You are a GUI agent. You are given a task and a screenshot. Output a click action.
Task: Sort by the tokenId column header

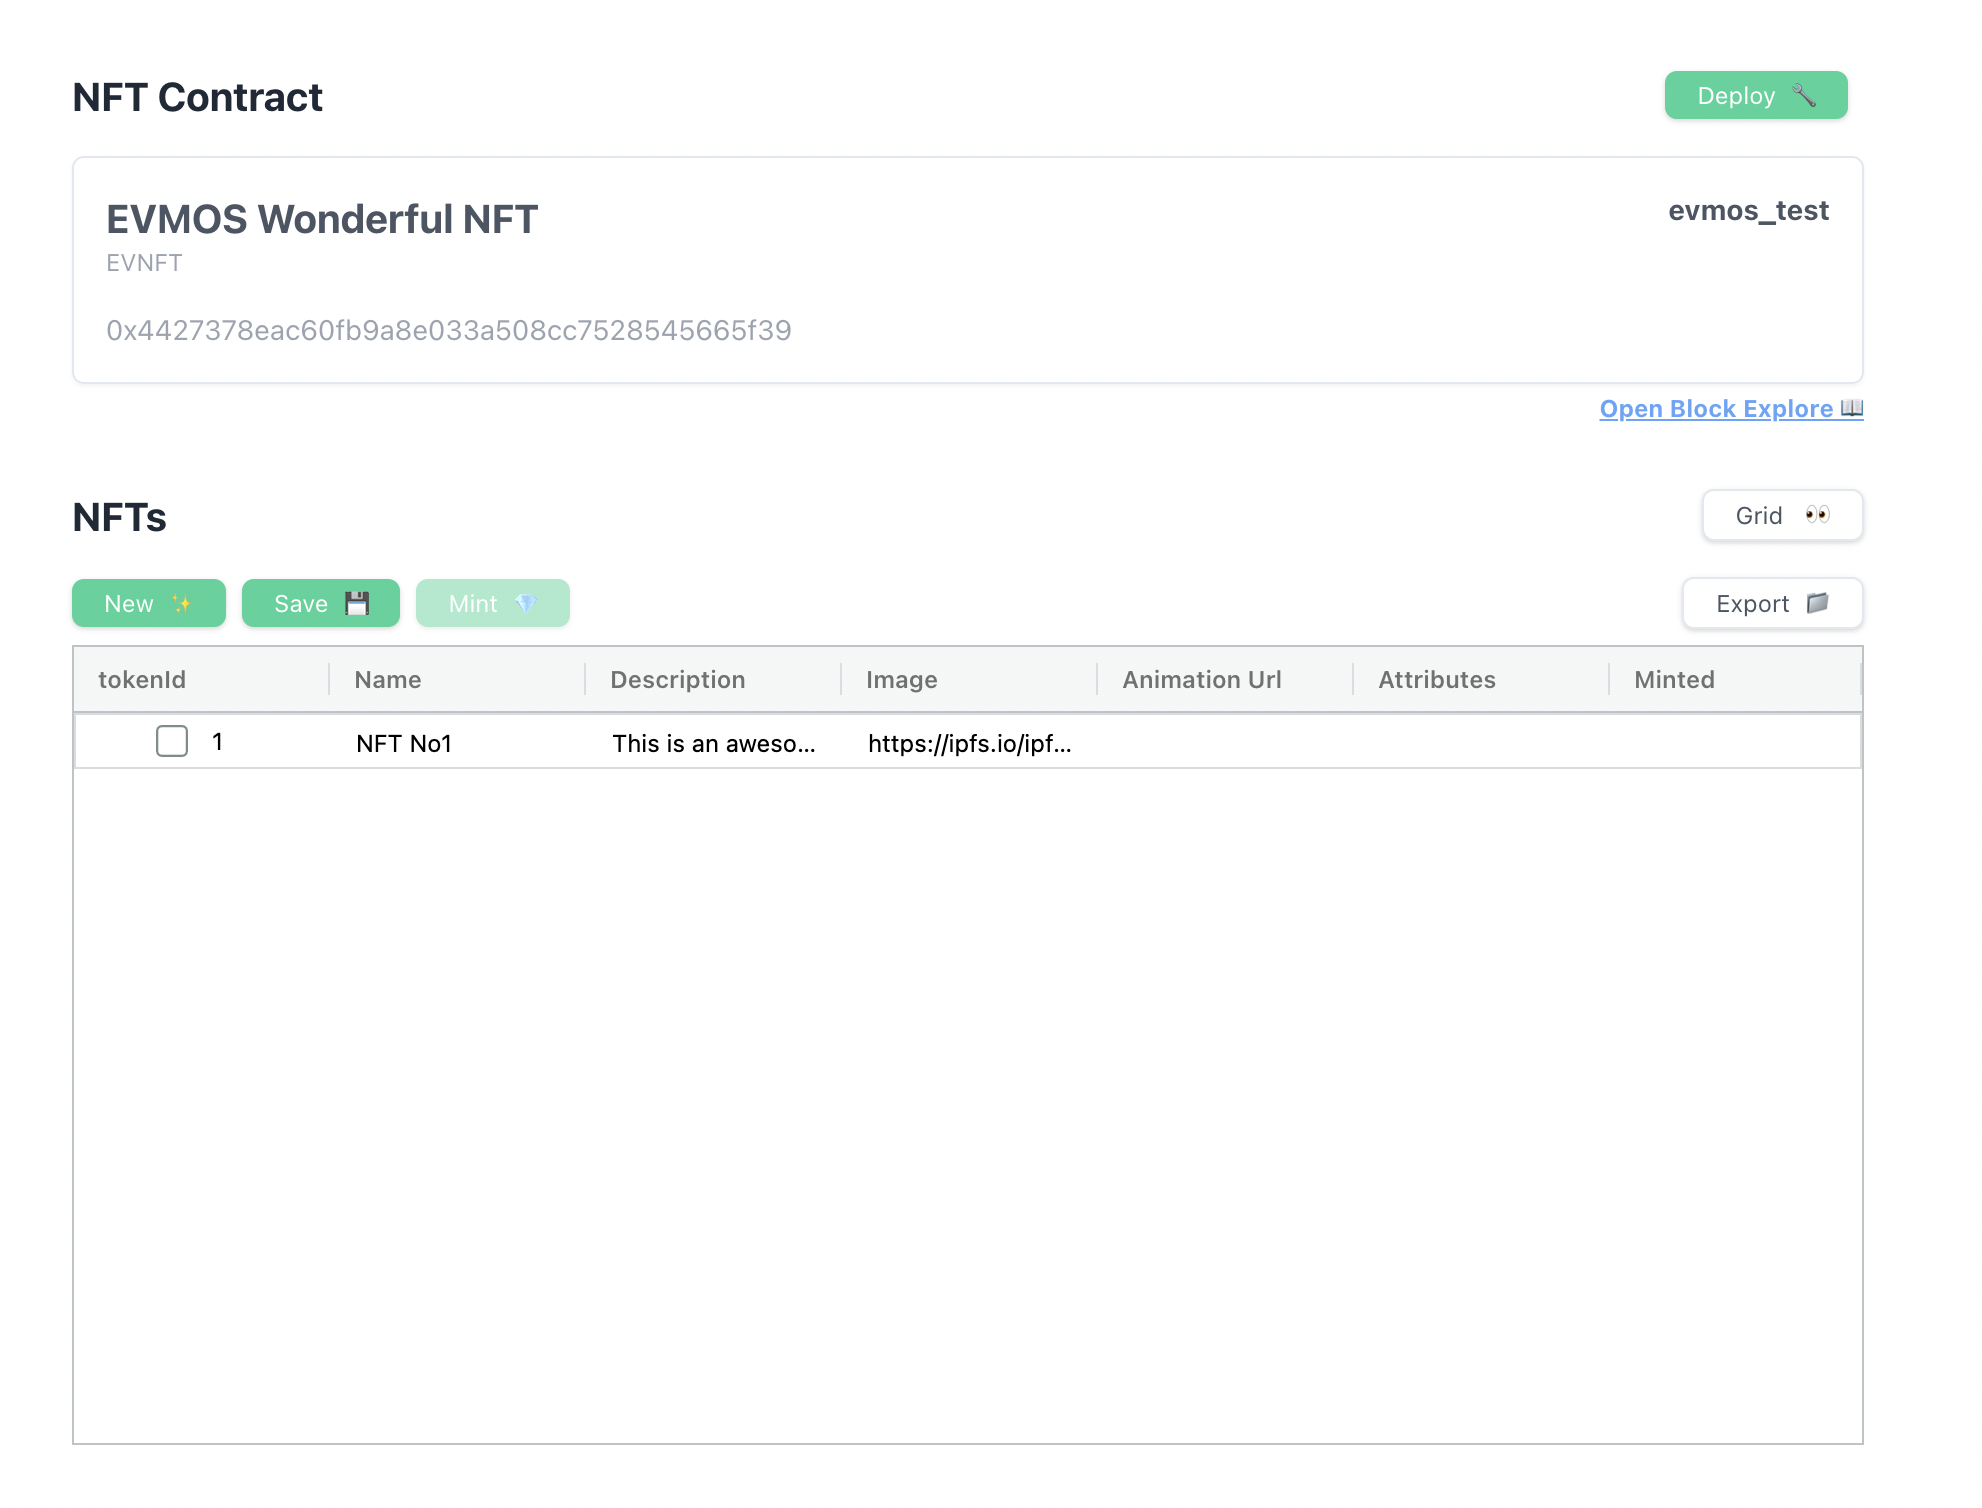142,680
